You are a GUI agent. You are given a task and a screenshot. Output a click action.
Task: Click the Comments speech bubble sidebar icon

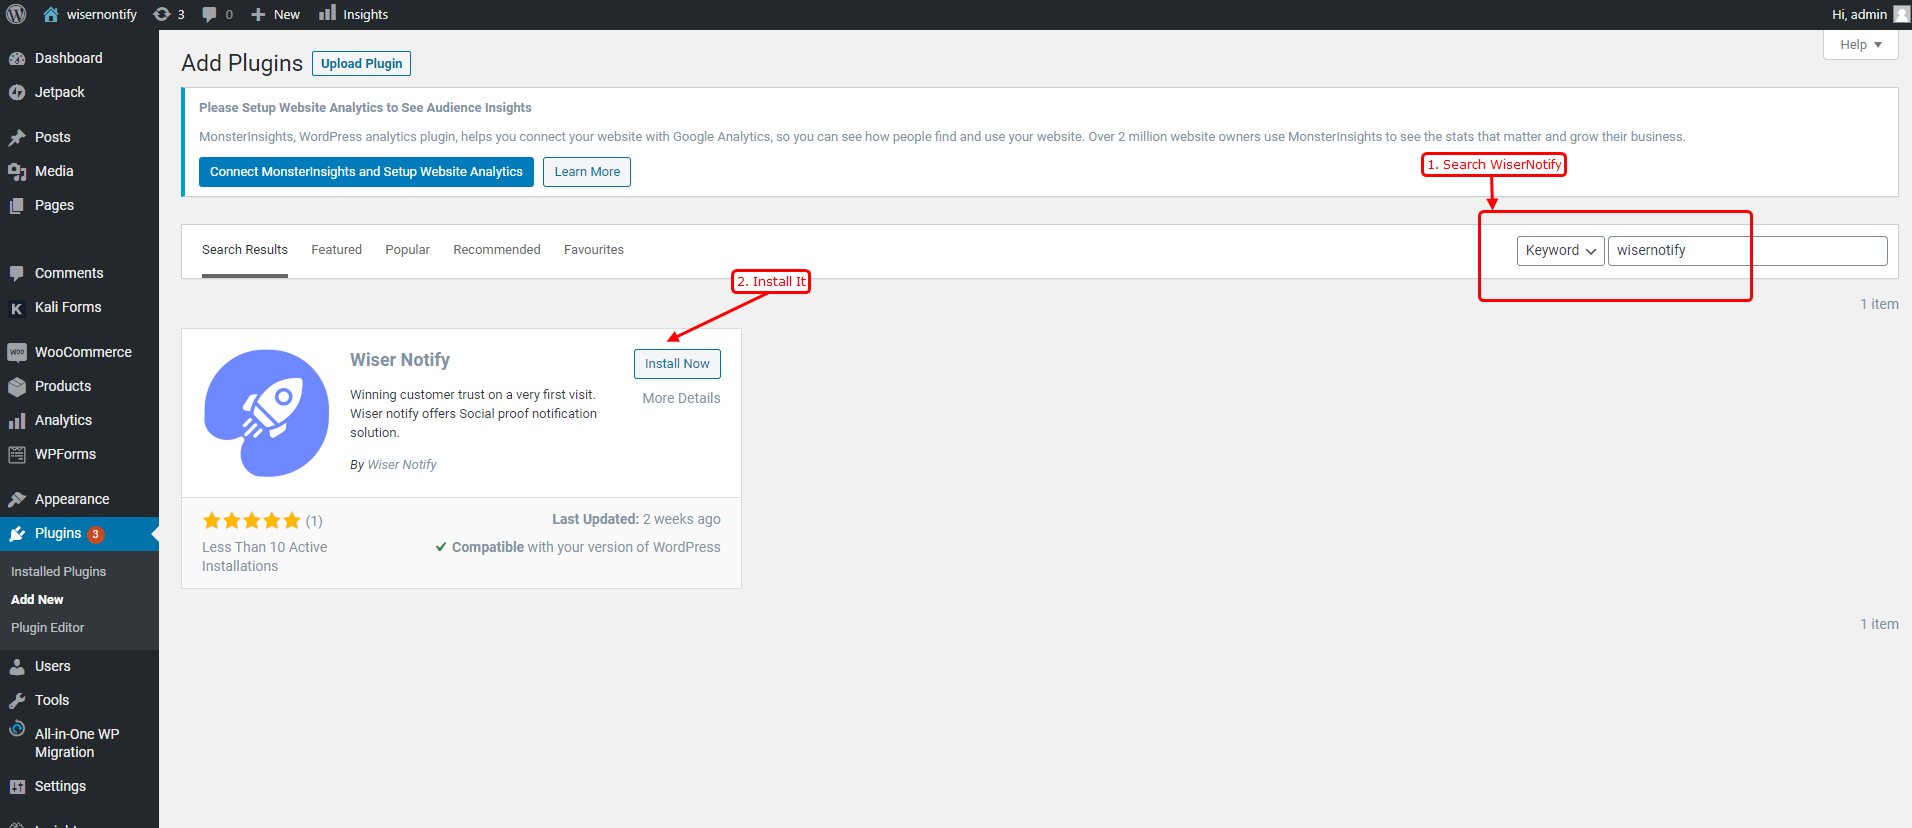(17, 273)
